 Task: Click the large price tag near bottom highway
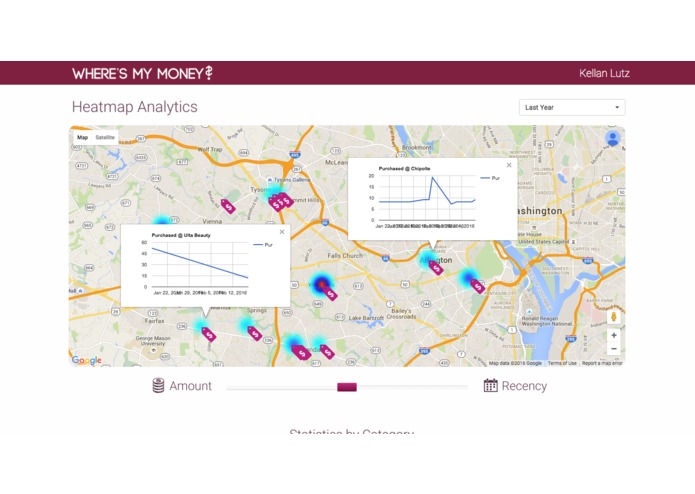tap(301, 352)
